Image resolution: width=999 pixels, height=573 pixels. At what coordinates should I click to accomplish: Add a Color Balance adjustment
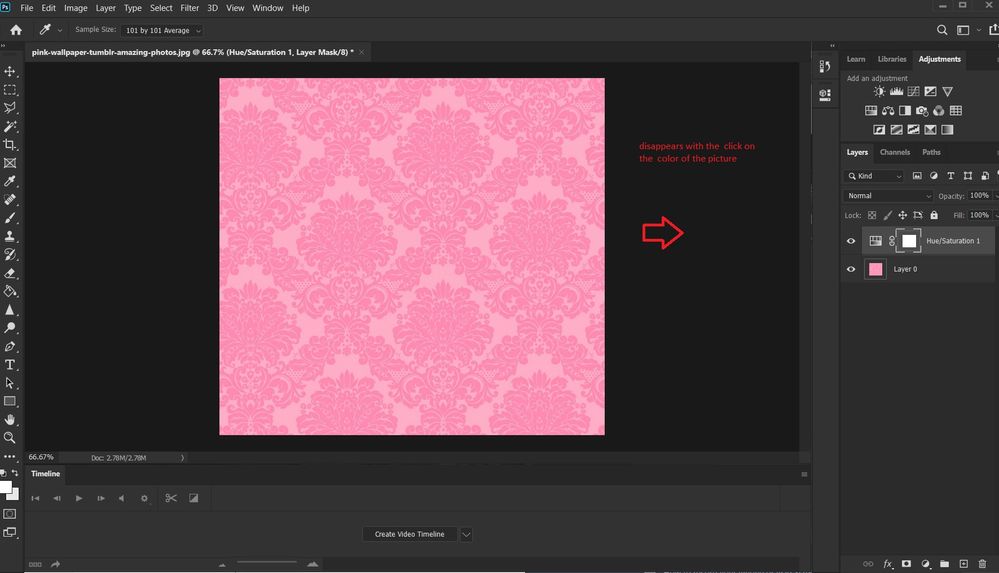(x=888, y=111)
